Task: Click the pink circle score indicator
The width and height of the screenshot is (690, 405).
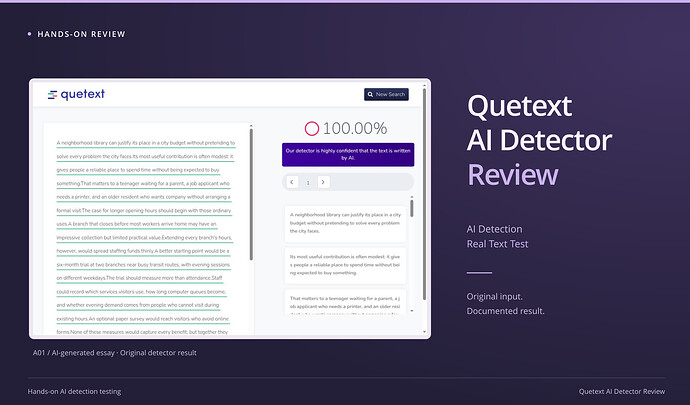Action: 312,129
